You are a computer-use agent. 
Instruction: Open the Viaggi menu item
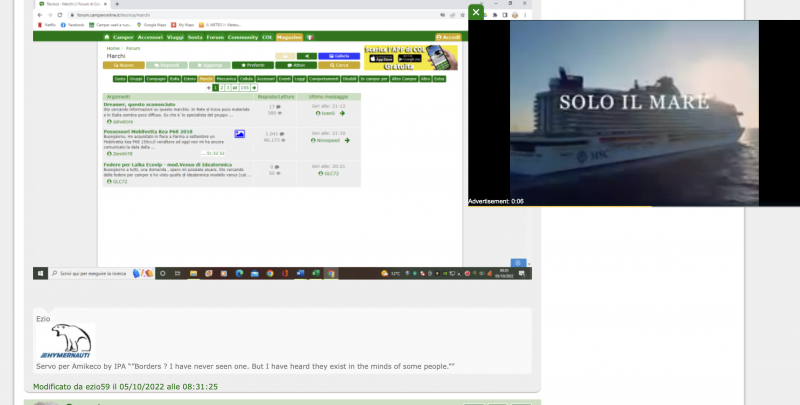click(173, 37)
